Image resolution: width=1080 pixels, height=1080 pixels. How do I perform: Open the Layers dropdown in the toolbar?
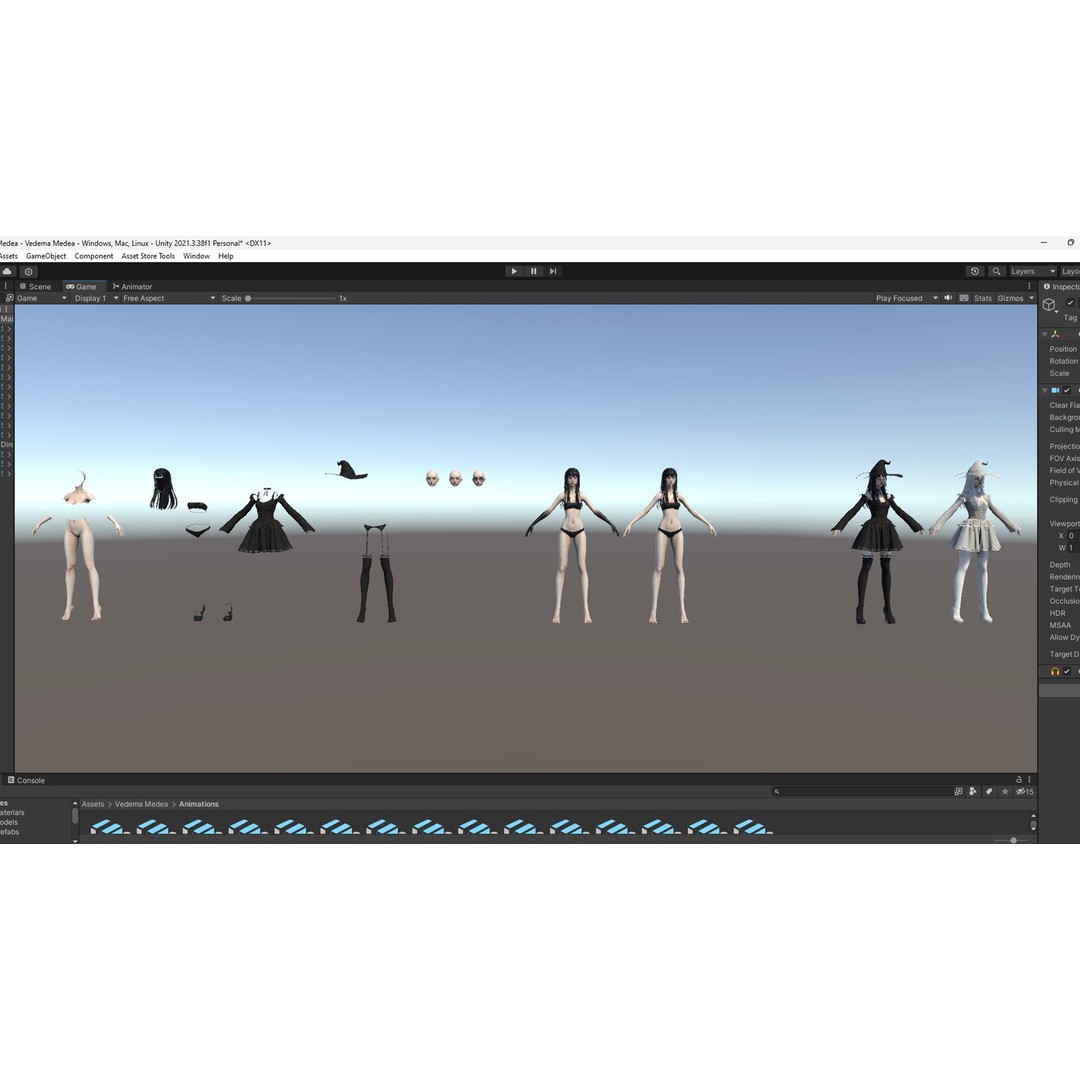pyautogui.click(x=1031, y=271)
